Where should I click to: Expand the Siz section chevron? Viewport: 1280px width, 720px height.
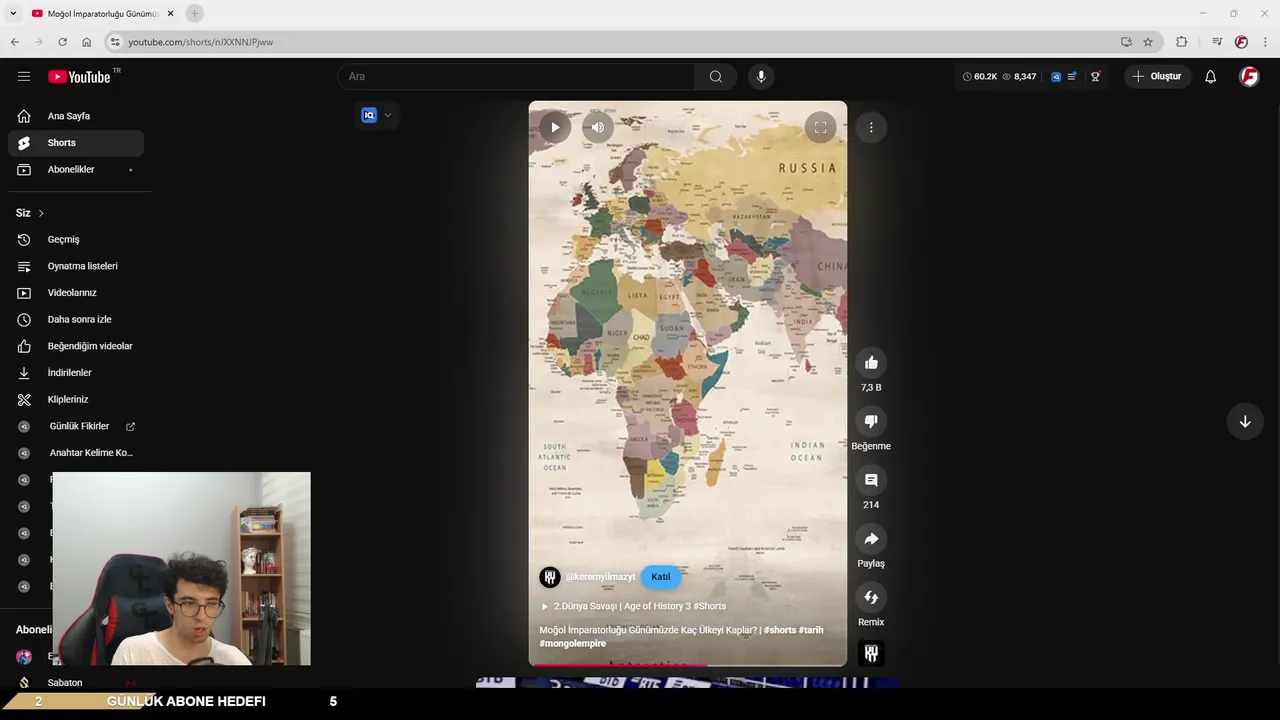point(41,213)
